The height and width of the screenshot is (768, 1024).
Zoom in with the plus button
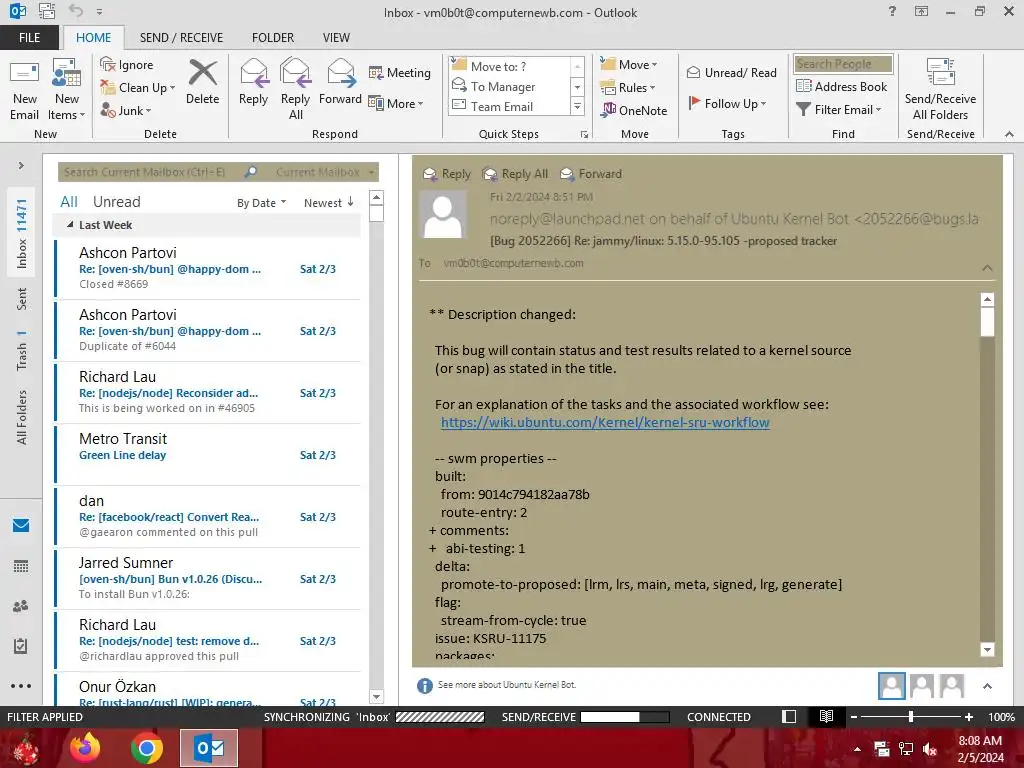(968, 717)
